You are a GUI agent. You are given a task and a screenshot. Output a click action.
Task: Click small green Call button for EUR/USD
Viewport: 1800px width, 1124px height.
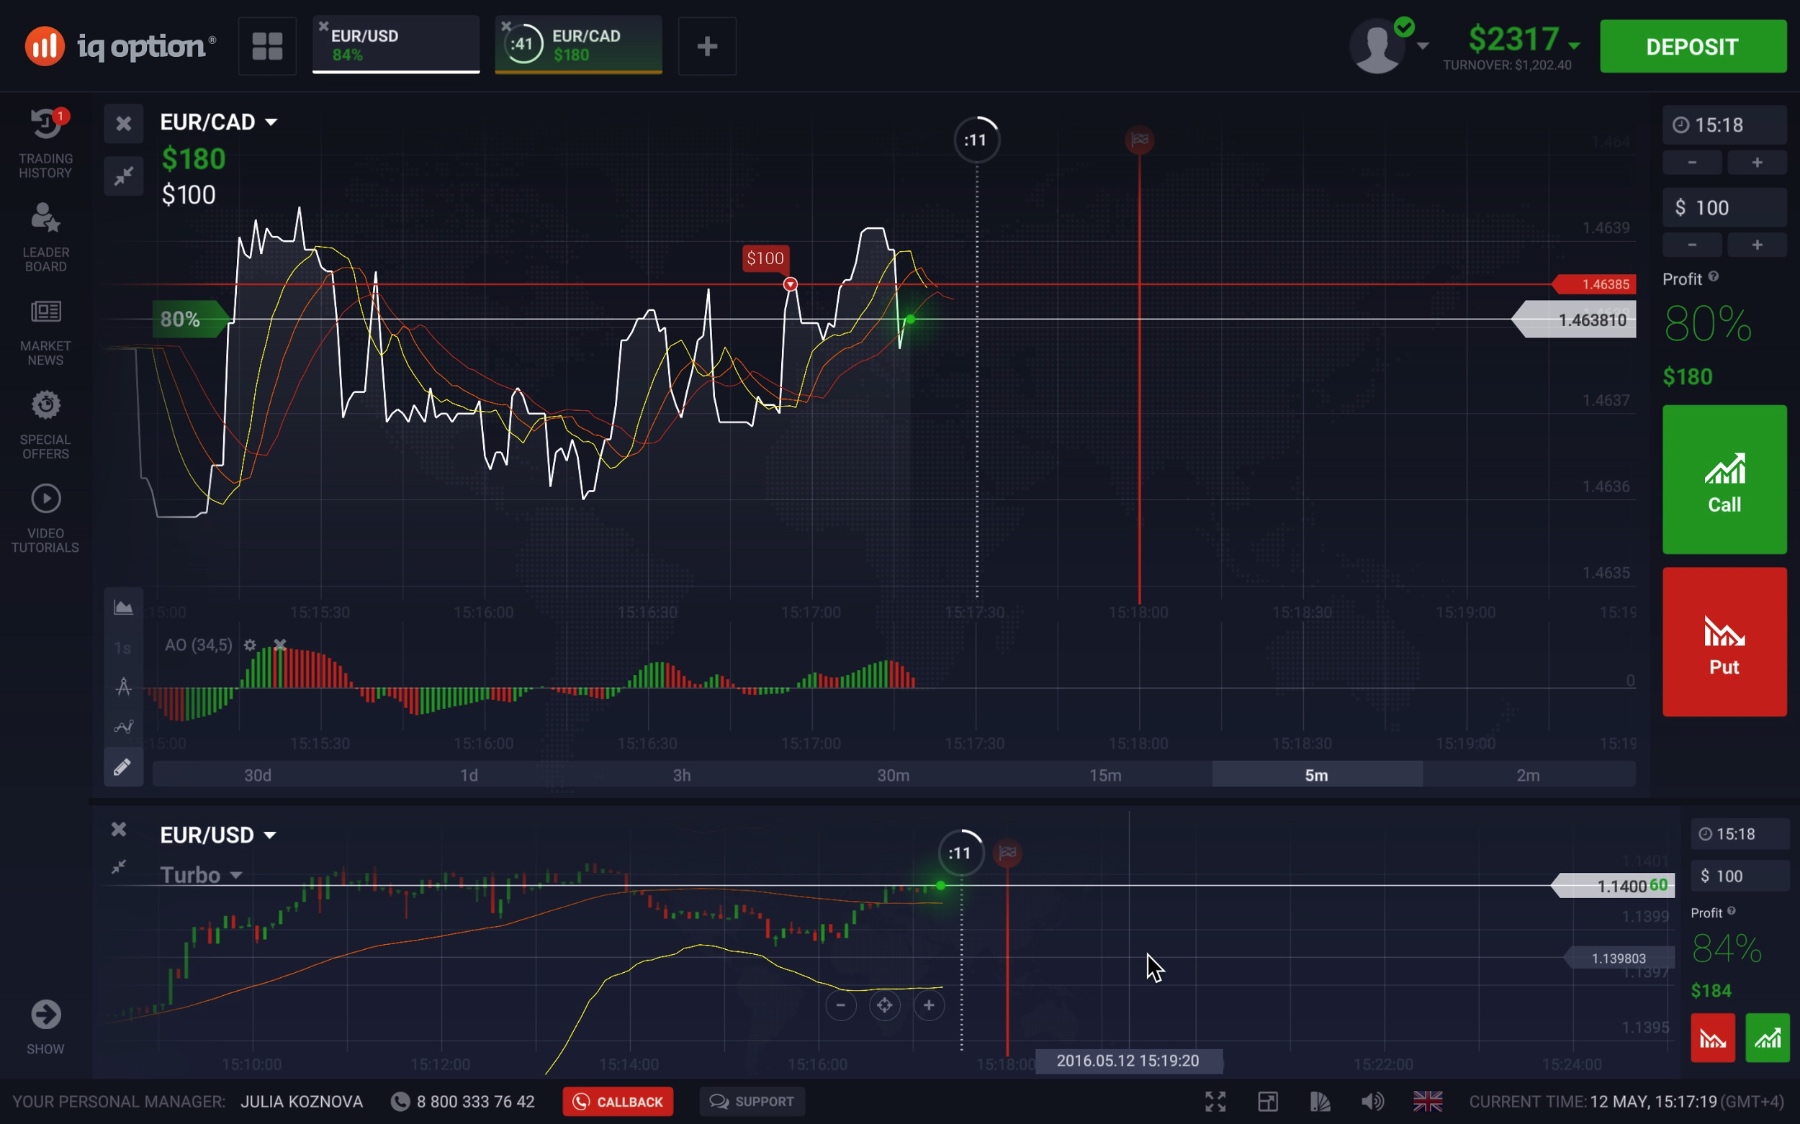(x=1767, y=1038)
